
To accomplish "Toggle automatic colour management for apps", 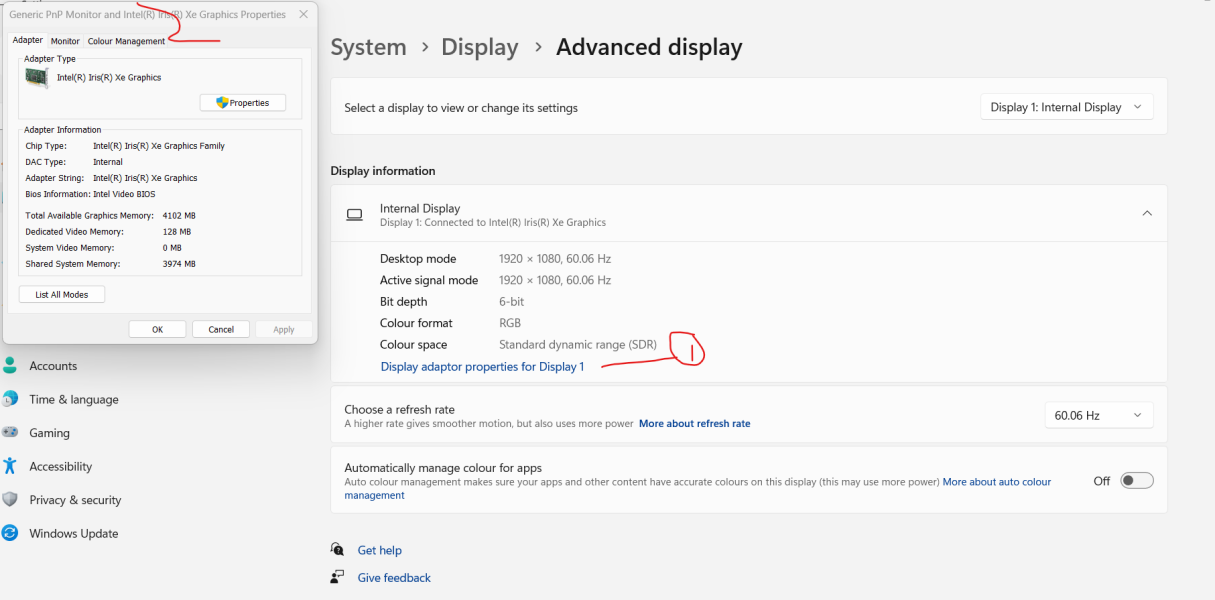I will (1136, 480).
